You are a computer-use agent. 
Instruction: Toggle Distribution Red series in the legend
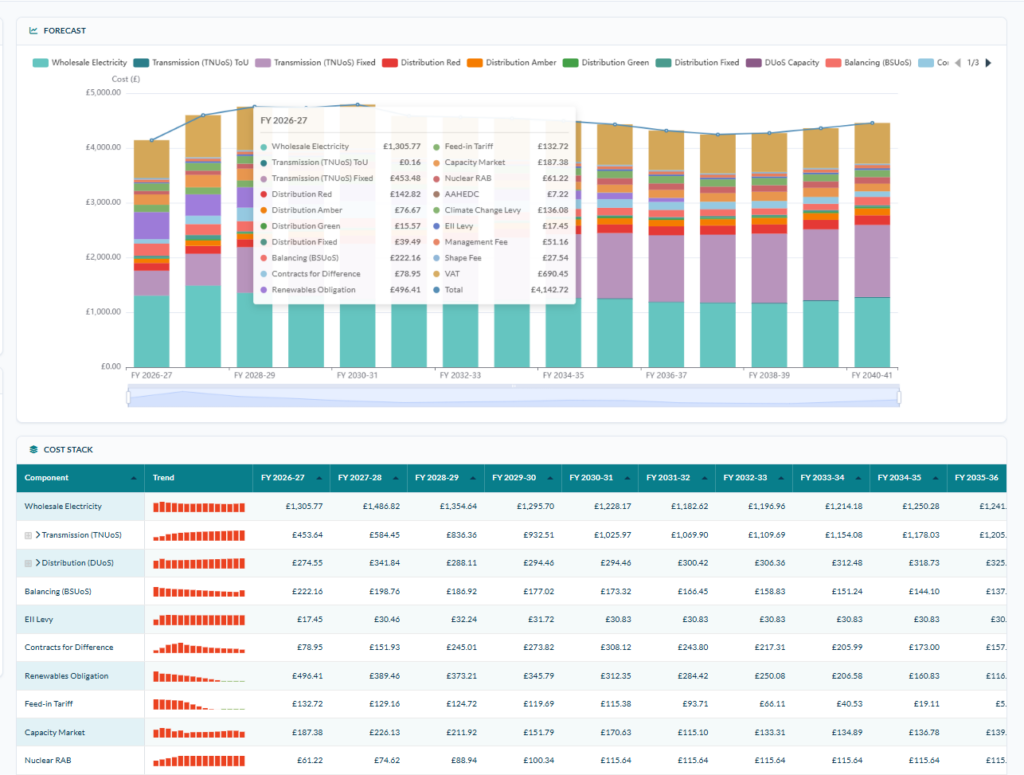click(421, 63)
